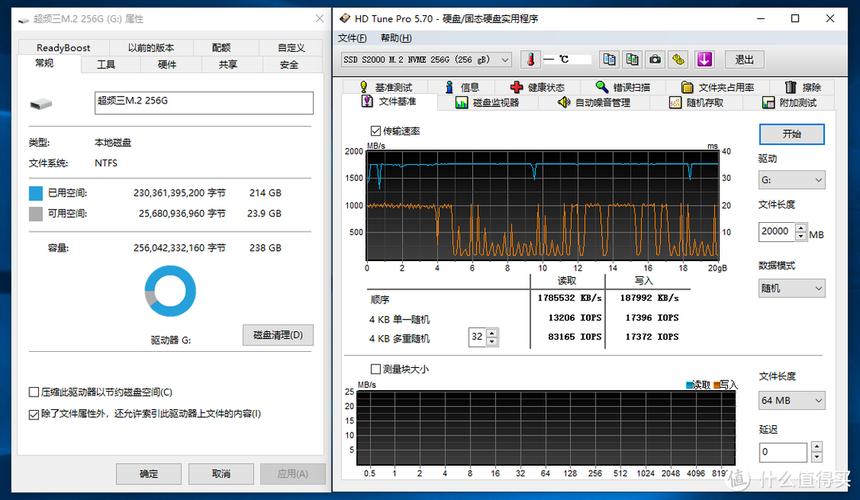Open the File (文件) menu

[x=352, y=38]
